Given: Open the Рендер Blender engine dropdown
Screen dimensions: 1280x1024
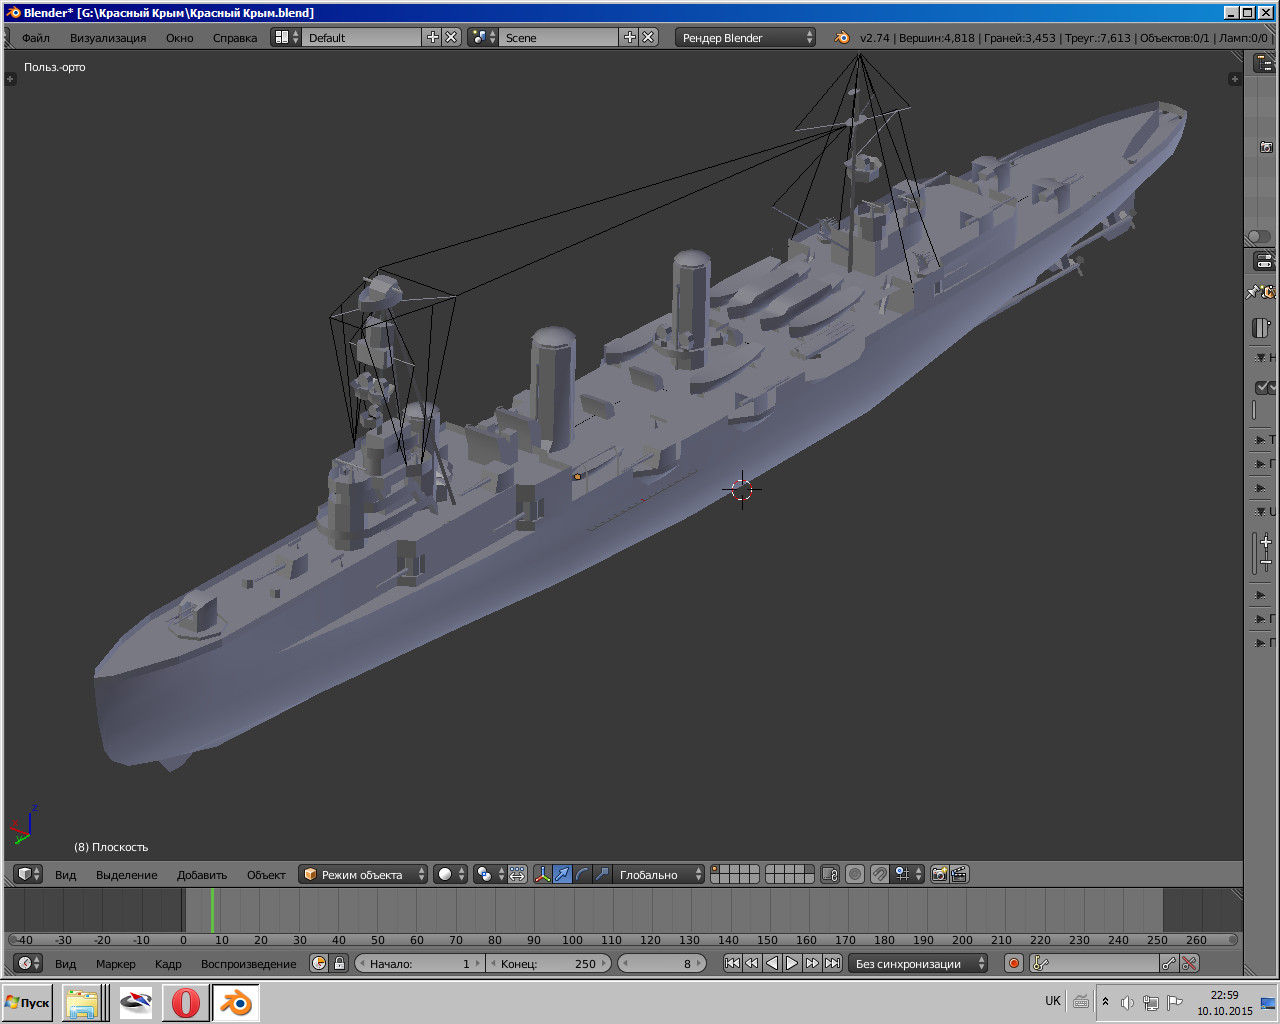Looking at the screenshot, I should tap(746, 37).
